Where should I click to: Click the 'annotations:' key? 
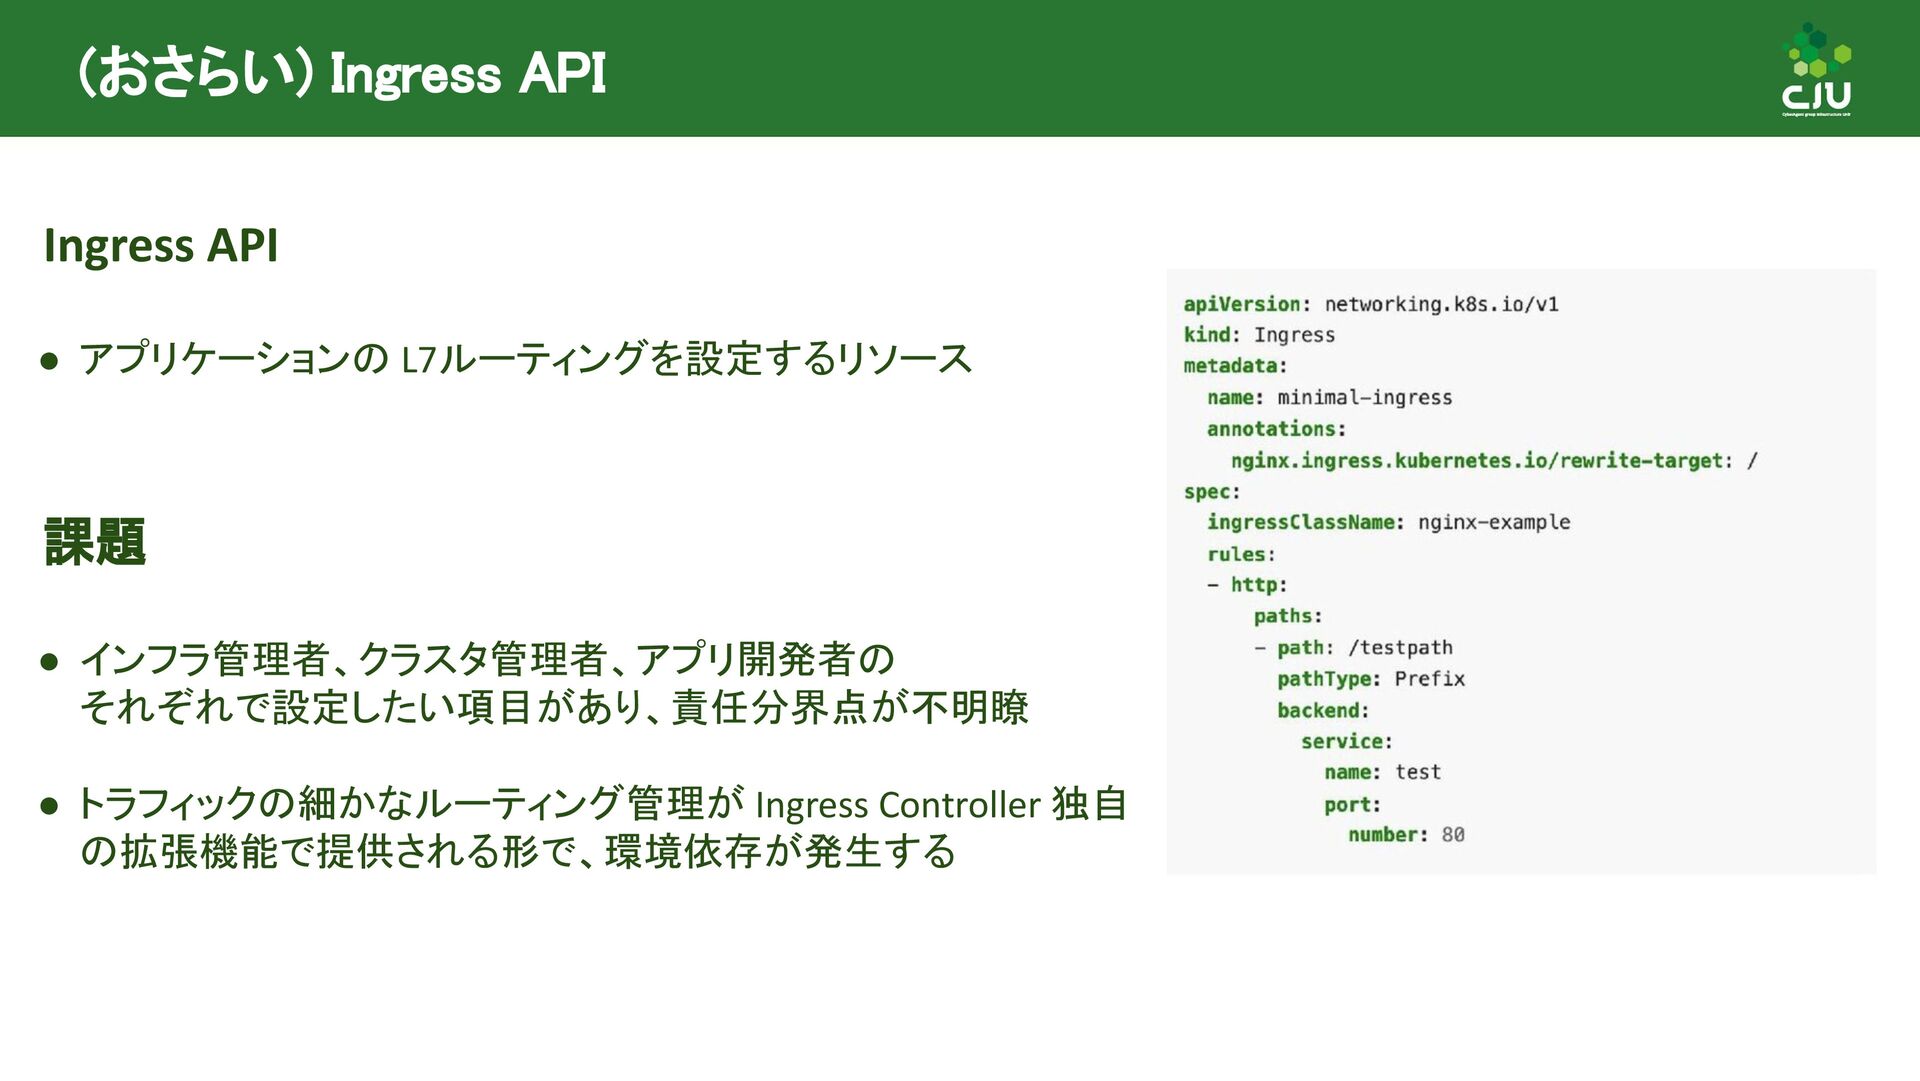tap(1276, 429)
